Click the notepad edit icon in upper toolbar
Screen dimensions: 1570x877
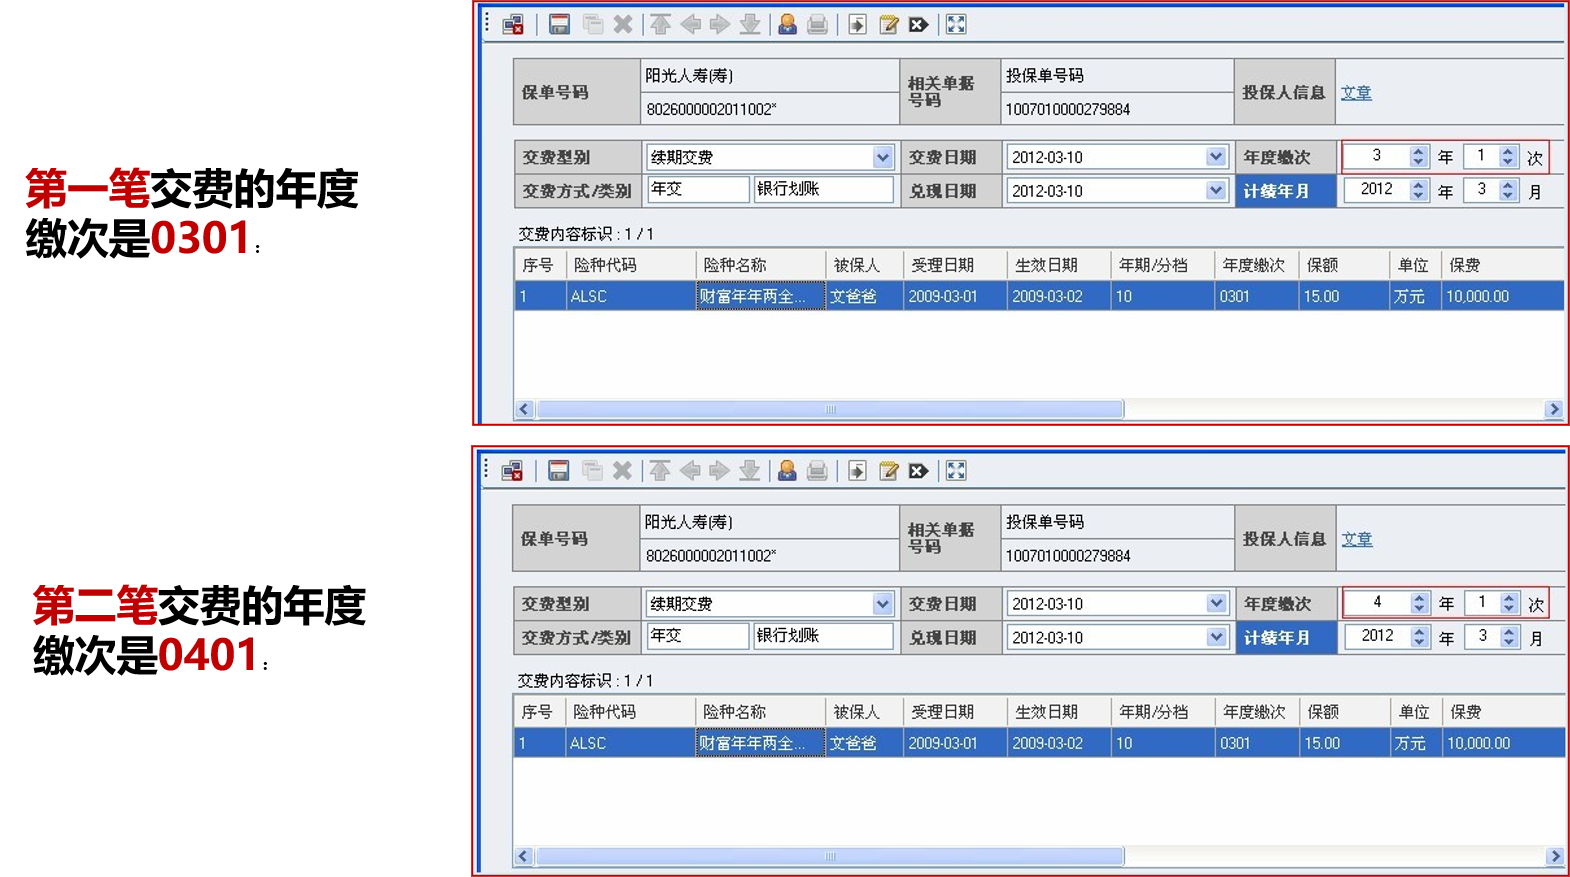tap(888, 25)
